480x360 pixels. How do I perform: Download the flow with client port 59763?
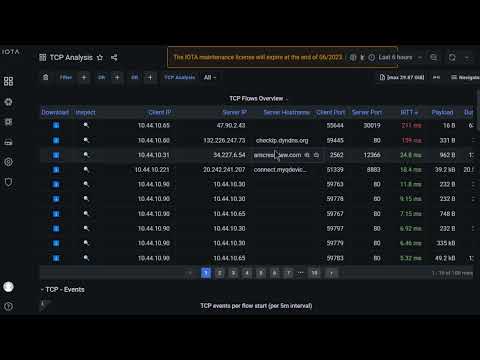point(56,184)
